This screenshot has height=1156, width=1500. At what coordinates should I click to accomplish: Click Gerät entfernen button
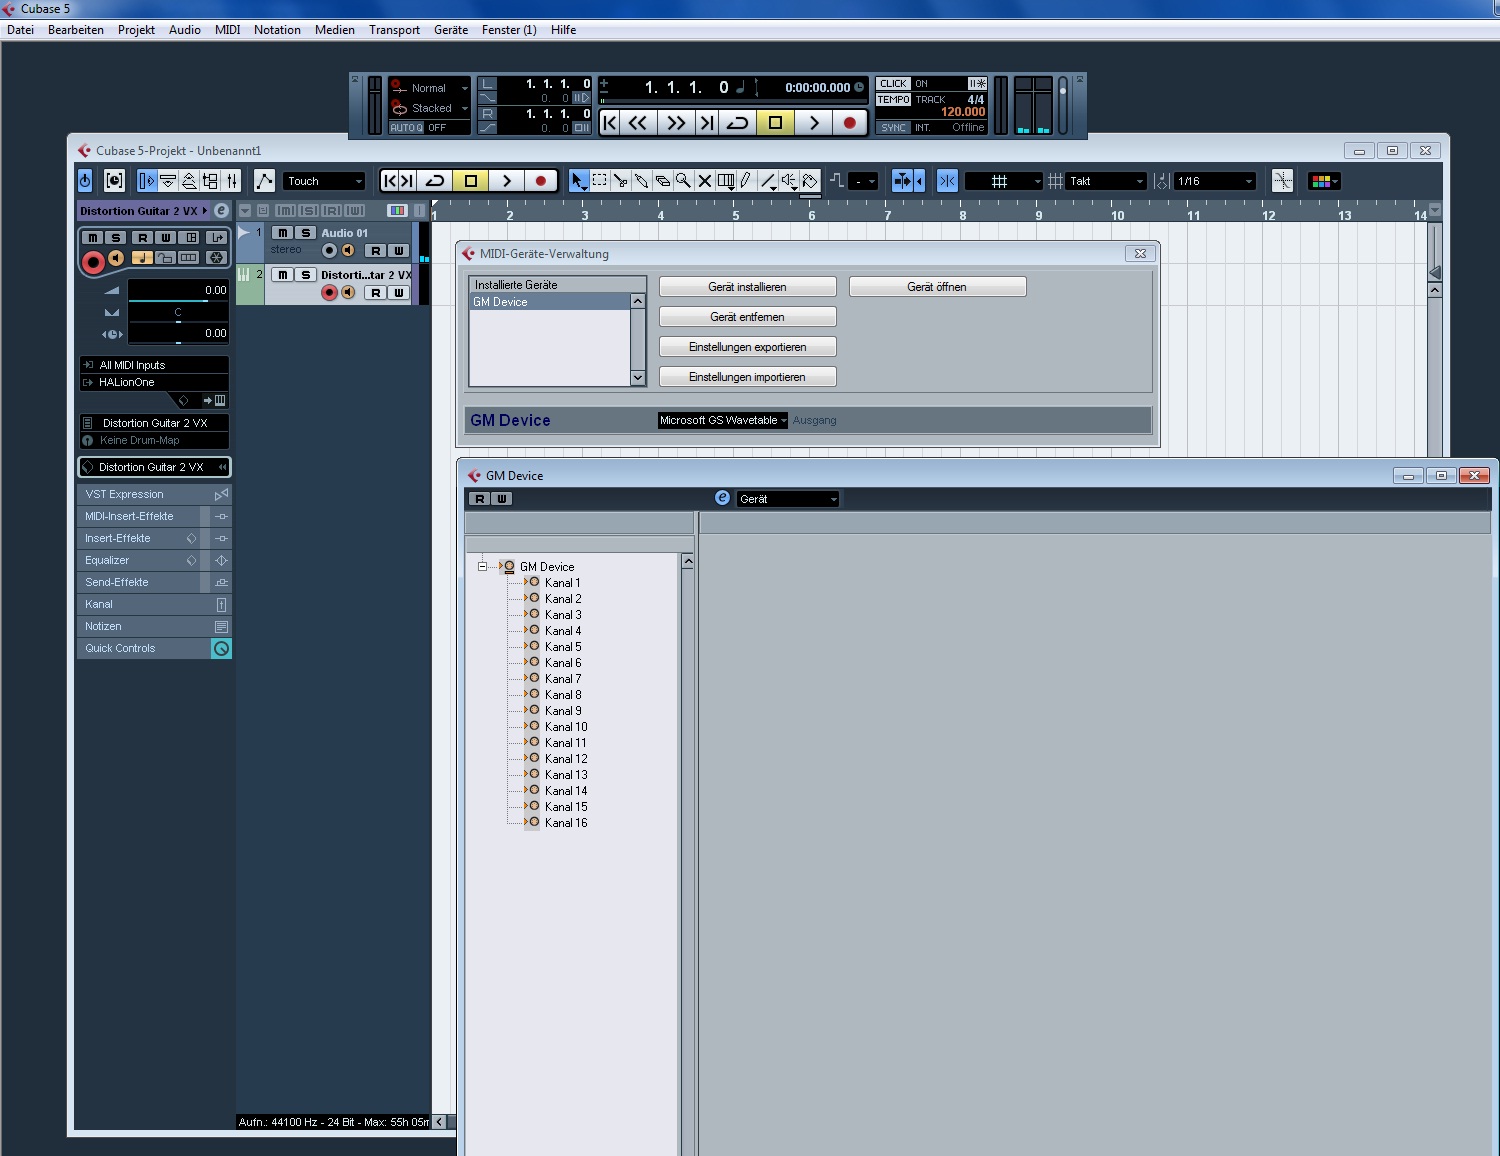[x=747, y=317]
